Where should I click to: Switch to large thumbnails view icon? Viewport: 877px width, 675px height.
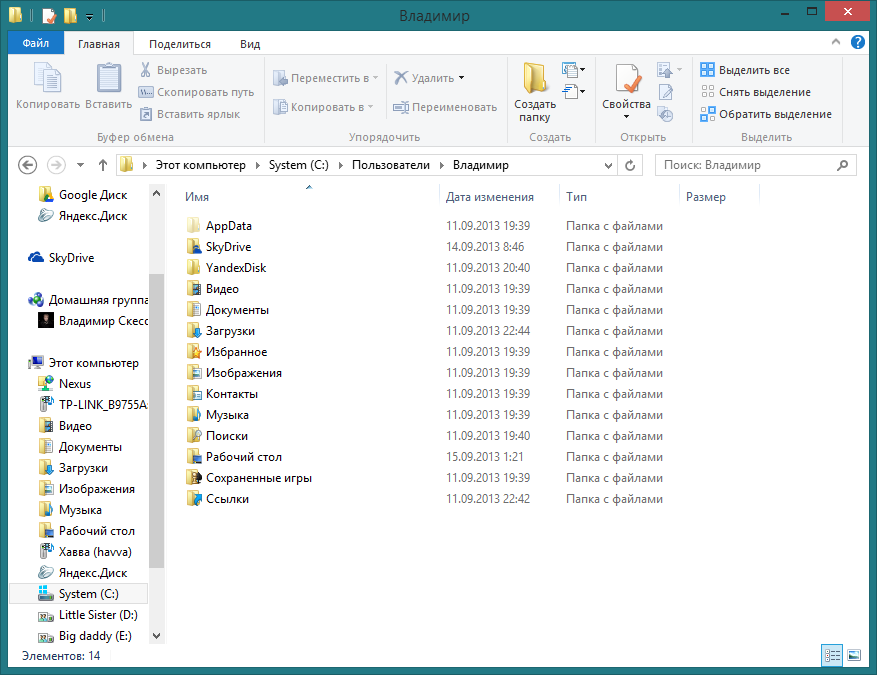854,655
